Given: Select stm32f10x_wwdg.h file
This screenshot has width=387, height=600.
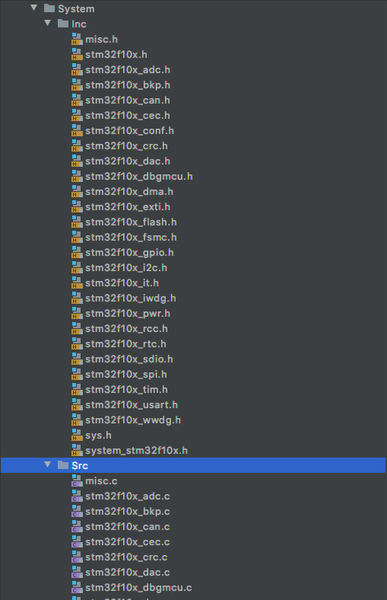Looking at the screenshot, I should [x=133, y=420].
